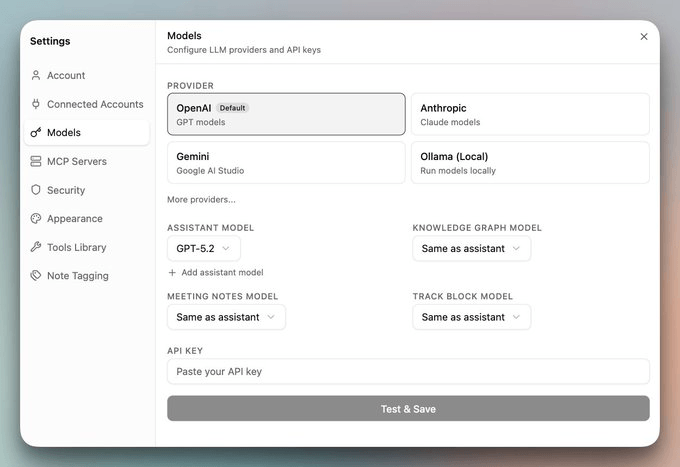The width and height of the screenshot is (680, 467).
Task: Select the Anthropic provider card
Action: click(530, 114)
